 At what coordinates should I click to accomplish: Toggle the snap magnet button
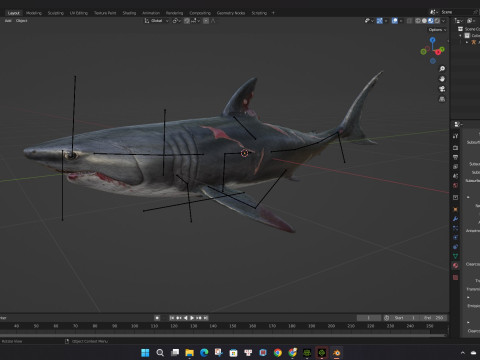click(x=187, y=21)
